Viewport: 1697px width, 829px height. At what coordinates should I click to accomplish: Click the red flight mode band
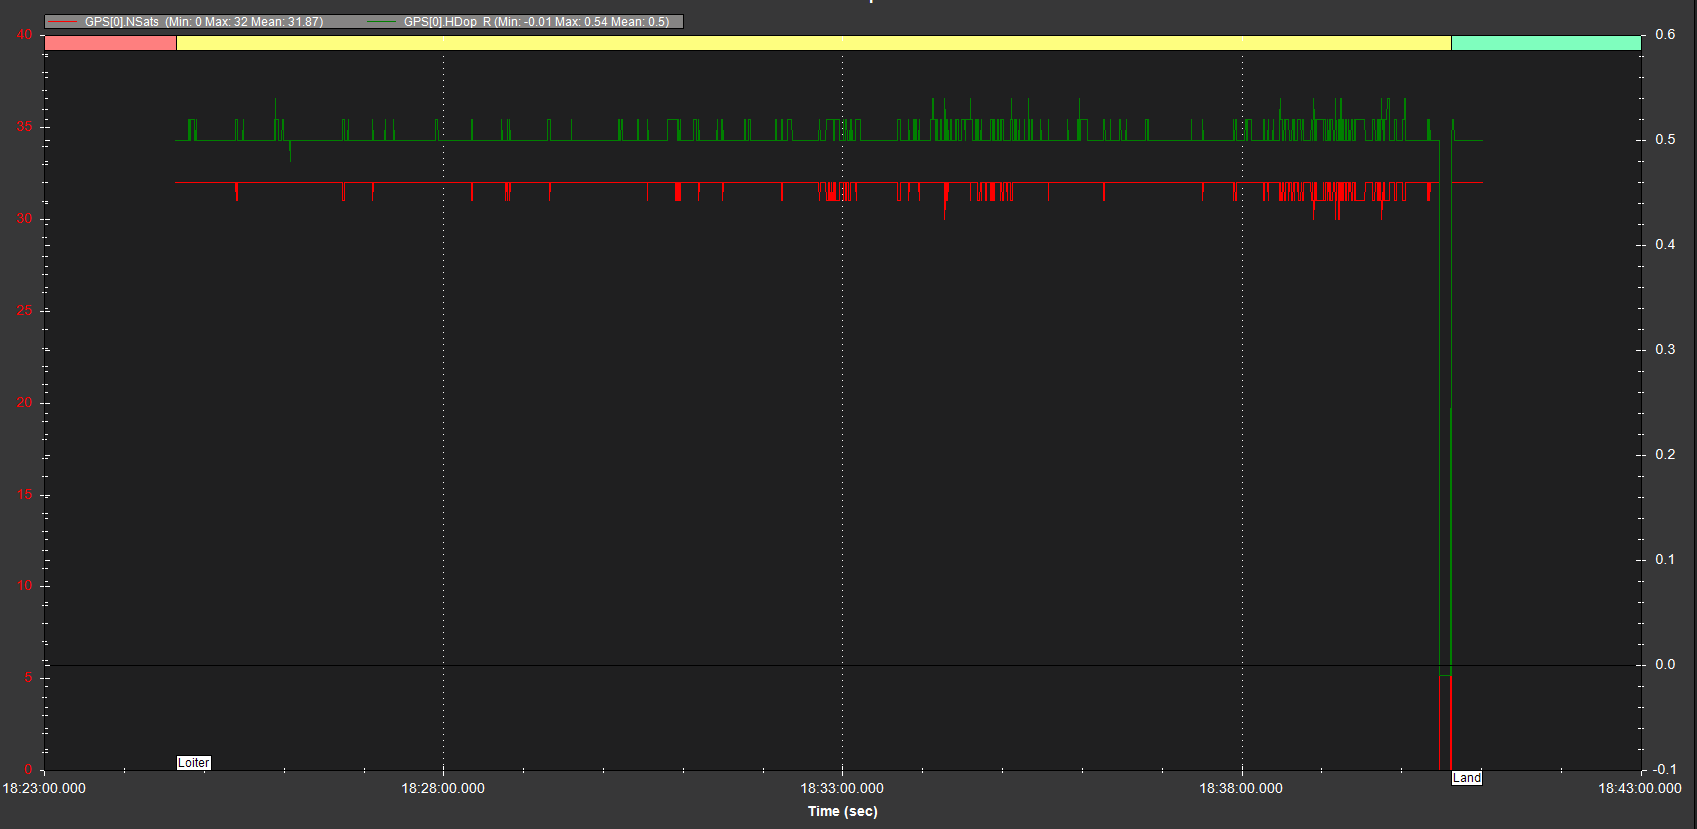111,43
